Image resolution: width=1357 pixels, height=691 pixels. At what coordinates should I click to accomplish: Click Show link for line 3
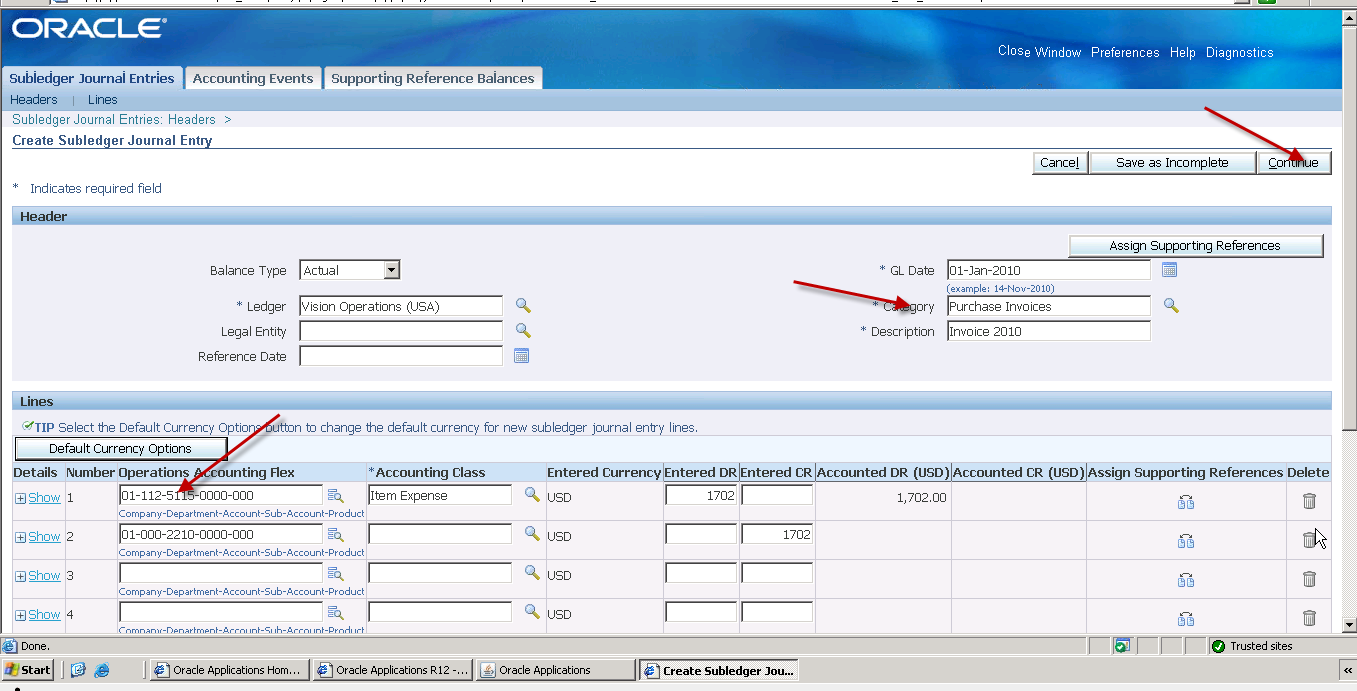tap(44, 576)
